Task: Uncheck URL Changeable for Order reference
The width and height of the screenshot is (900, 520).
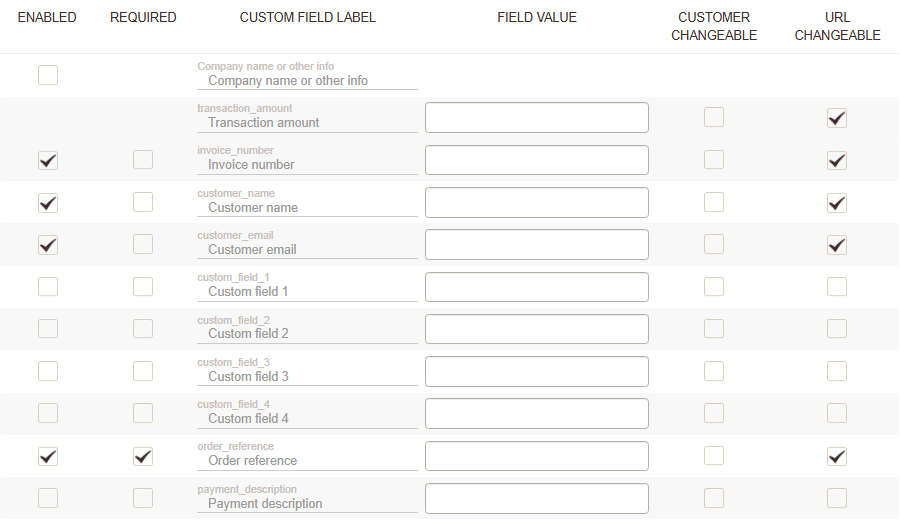Action: tap(837, 456)
